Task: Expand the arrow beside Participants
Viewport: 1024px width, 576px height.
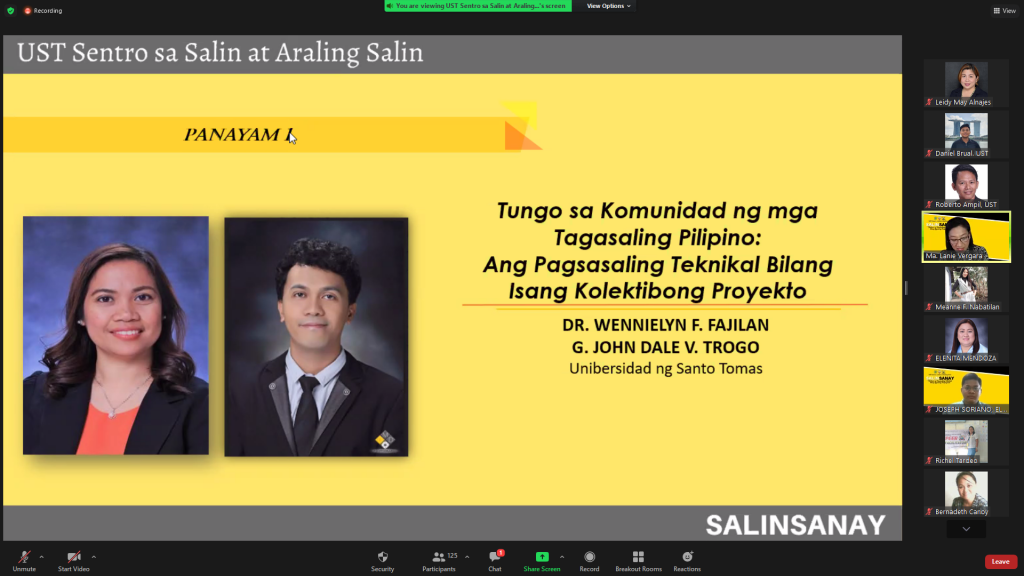Action: 467,557
